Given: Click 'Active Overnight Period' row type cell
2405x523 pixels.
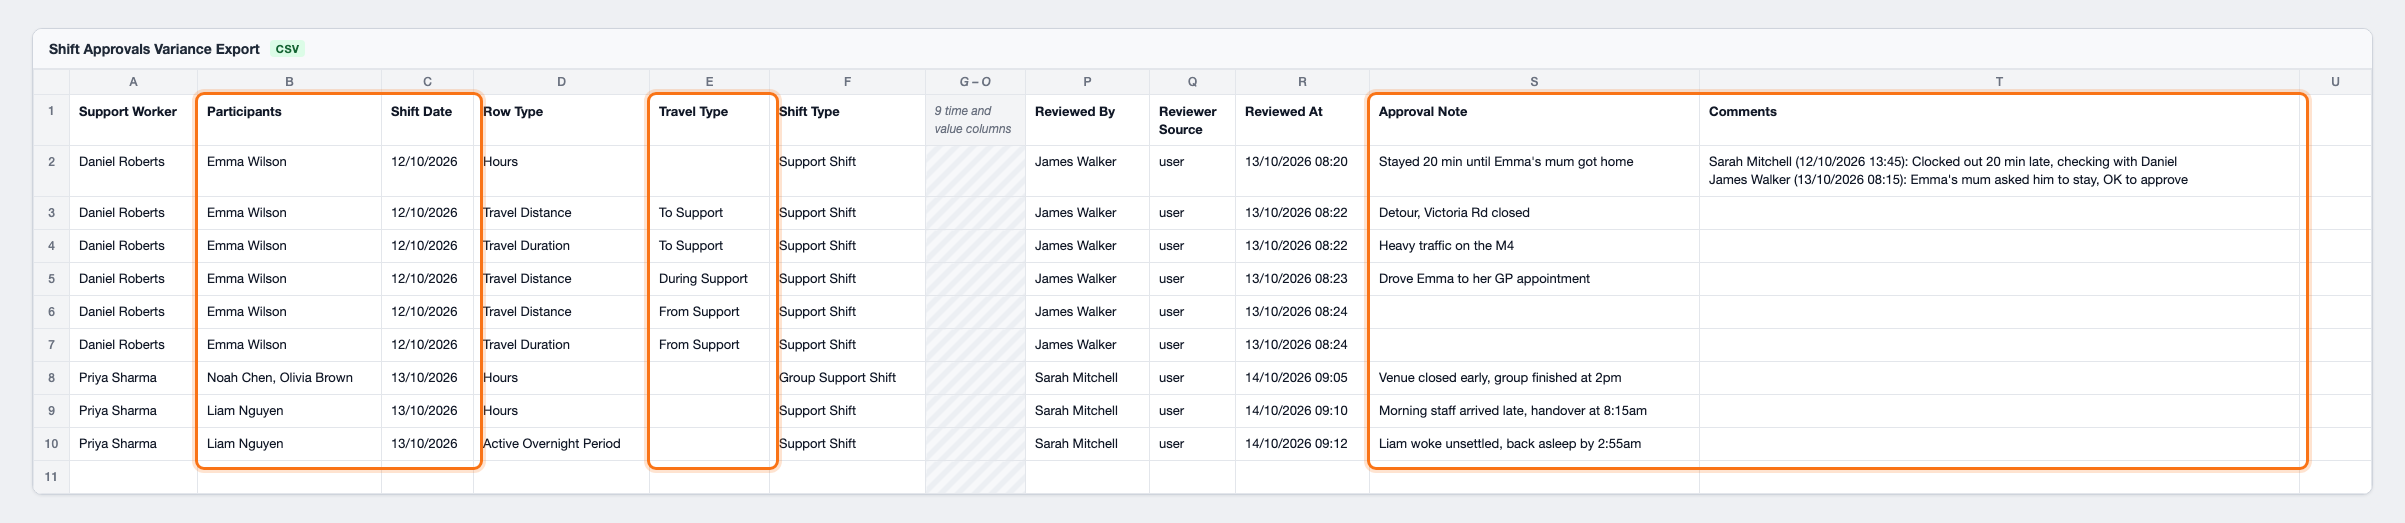Looking at the screenshot, I should [561, 444].
